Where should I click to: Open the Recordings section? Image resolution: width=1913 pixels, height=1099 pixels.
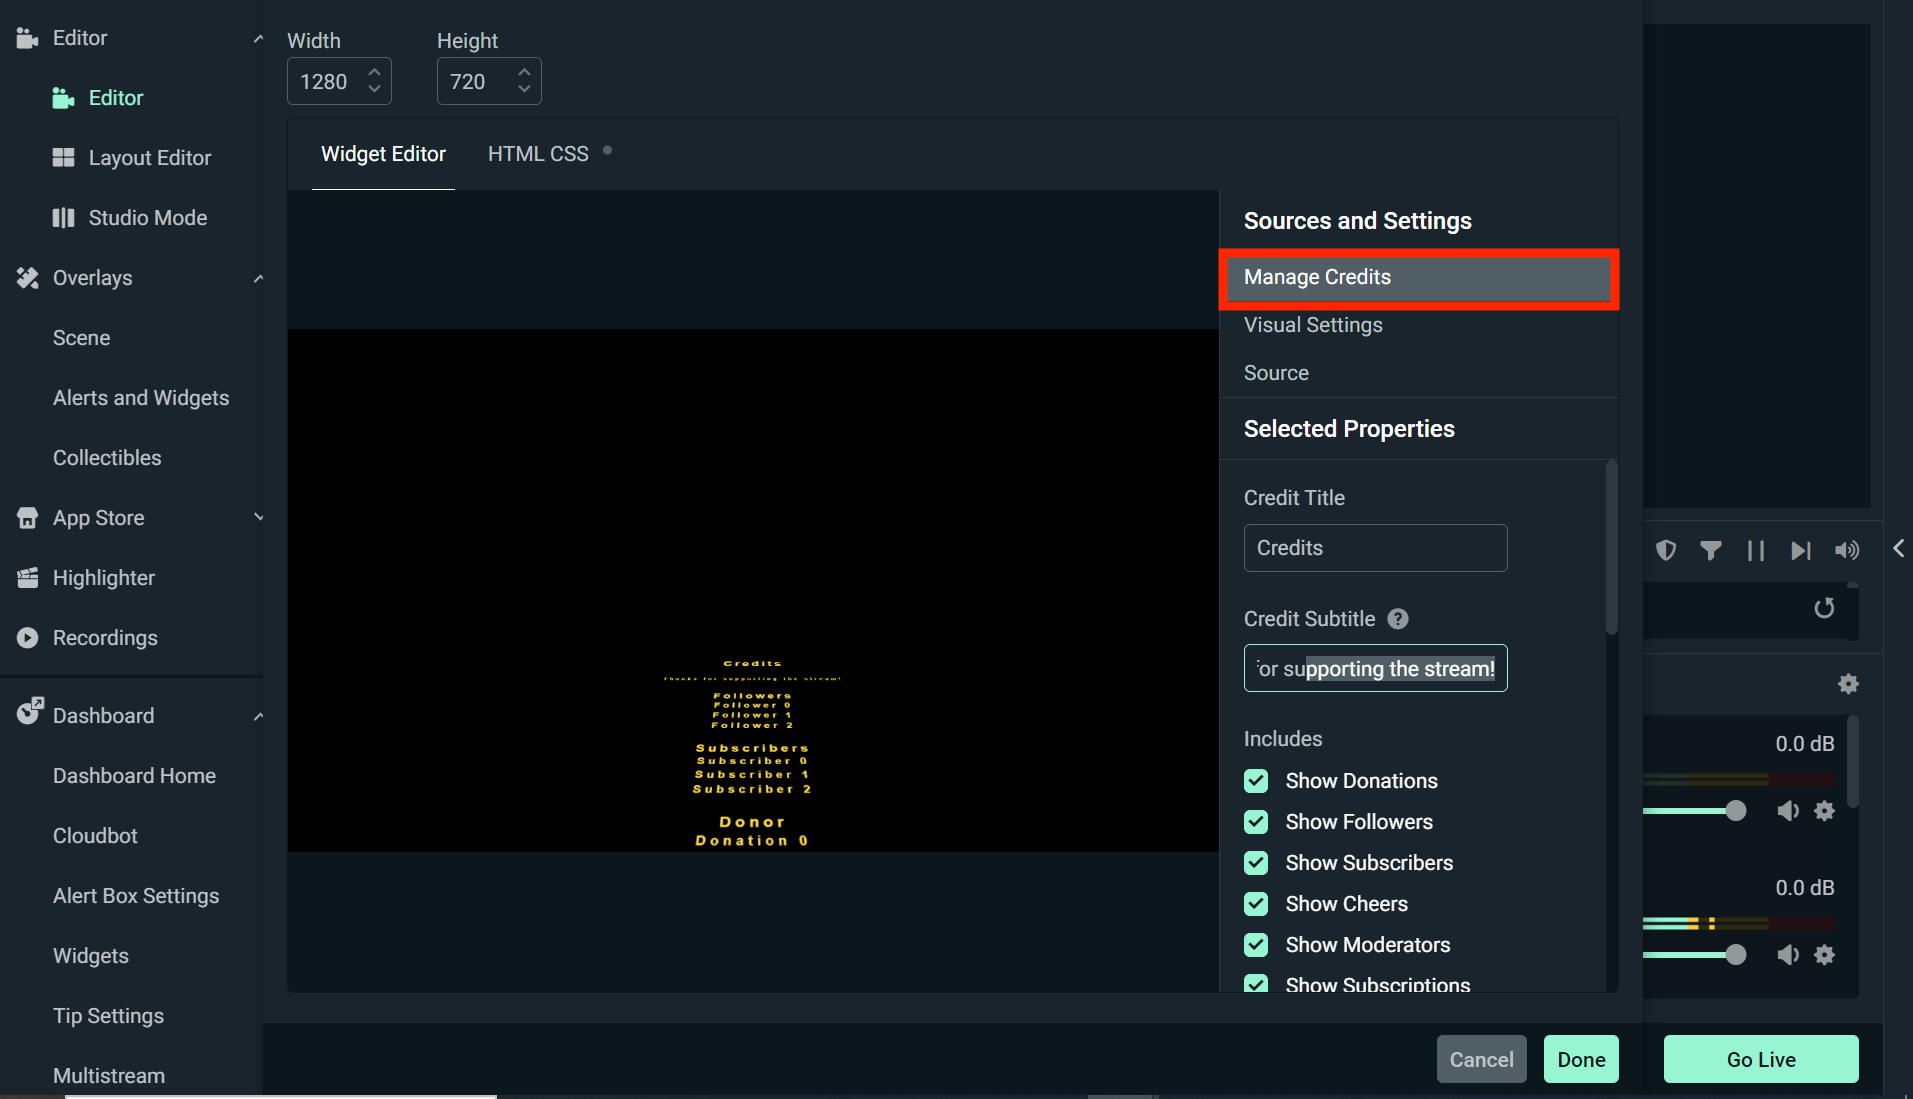click(x=105, y=637)
